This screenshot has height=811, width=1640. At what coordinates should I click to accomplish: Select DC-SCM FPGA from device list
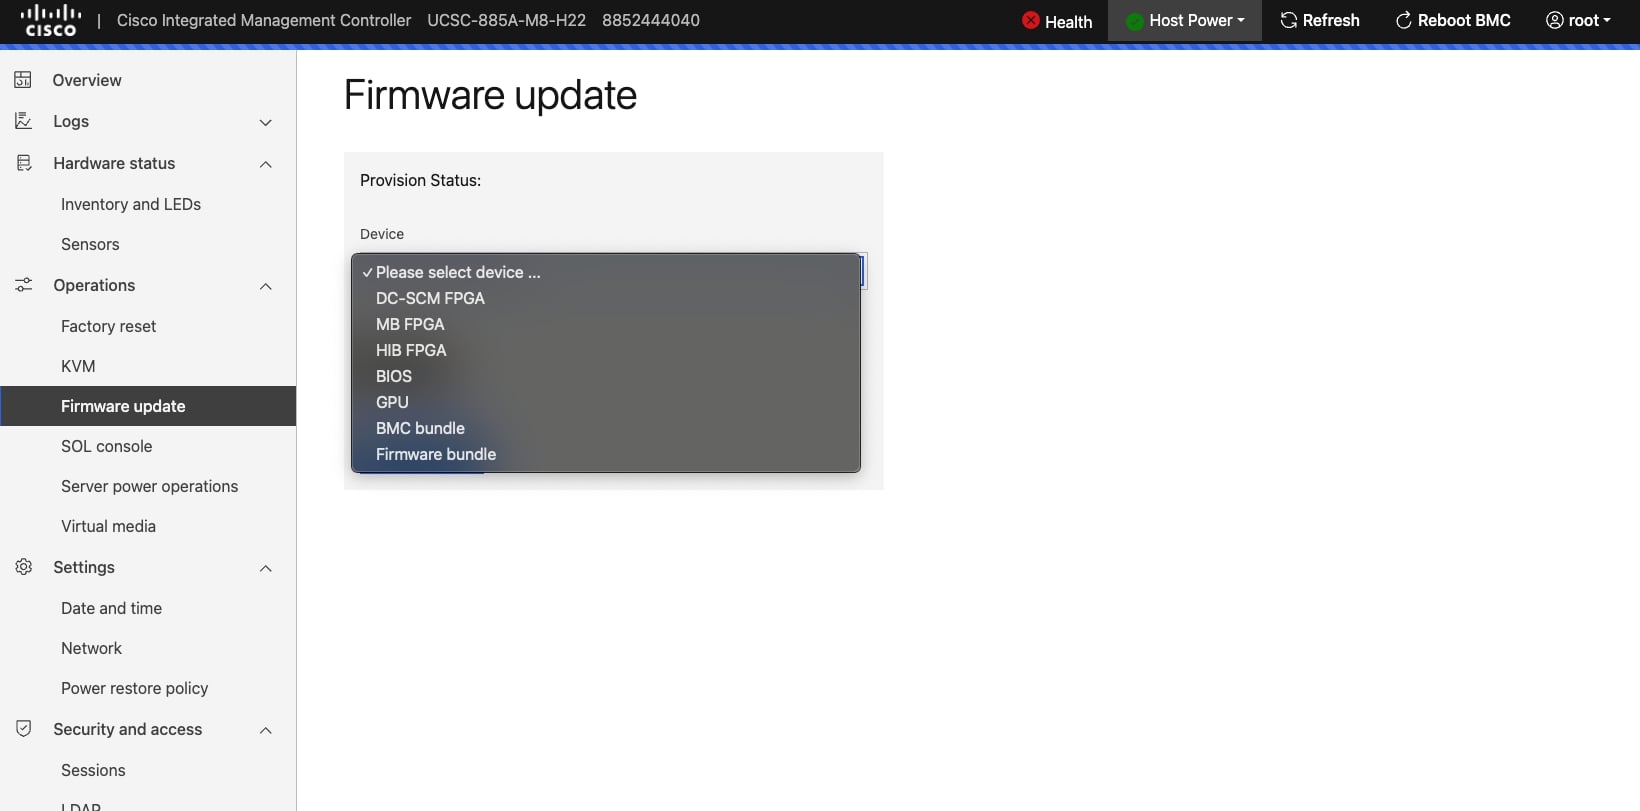606,298
